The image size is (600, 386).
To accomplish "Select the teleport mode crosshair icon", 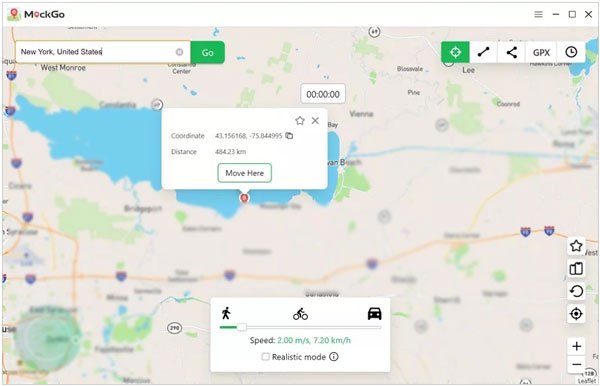I will (455, 52).
